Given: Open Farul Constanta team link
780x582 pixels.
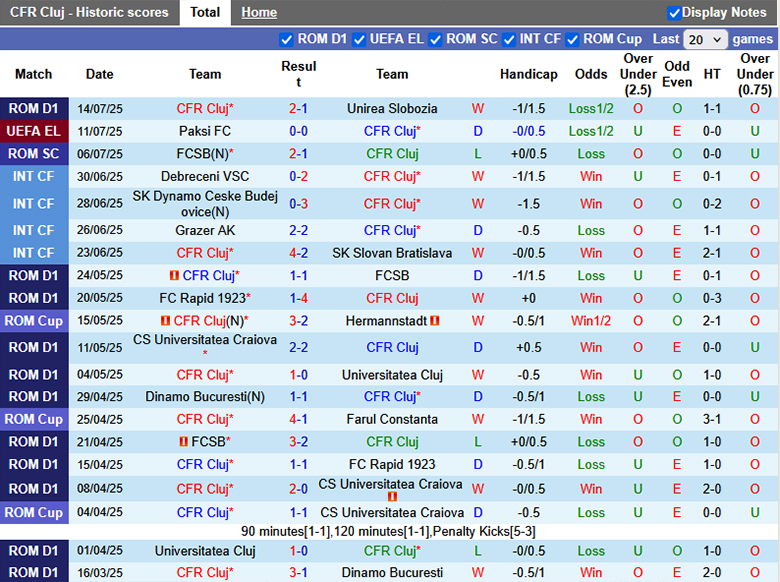Looking at the screenshot, I should pyautogui.click(x=392, y=419).
